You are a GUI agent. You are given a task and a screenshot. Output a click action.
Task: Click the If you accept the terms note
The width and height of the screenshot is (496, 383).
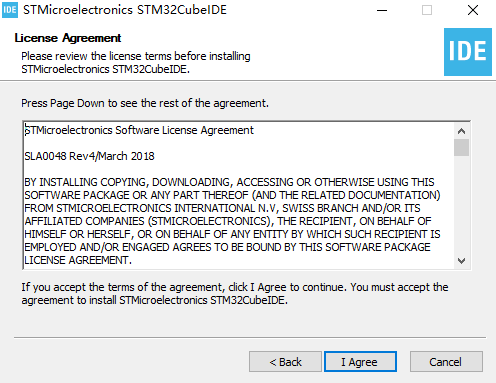pos(235,294)
